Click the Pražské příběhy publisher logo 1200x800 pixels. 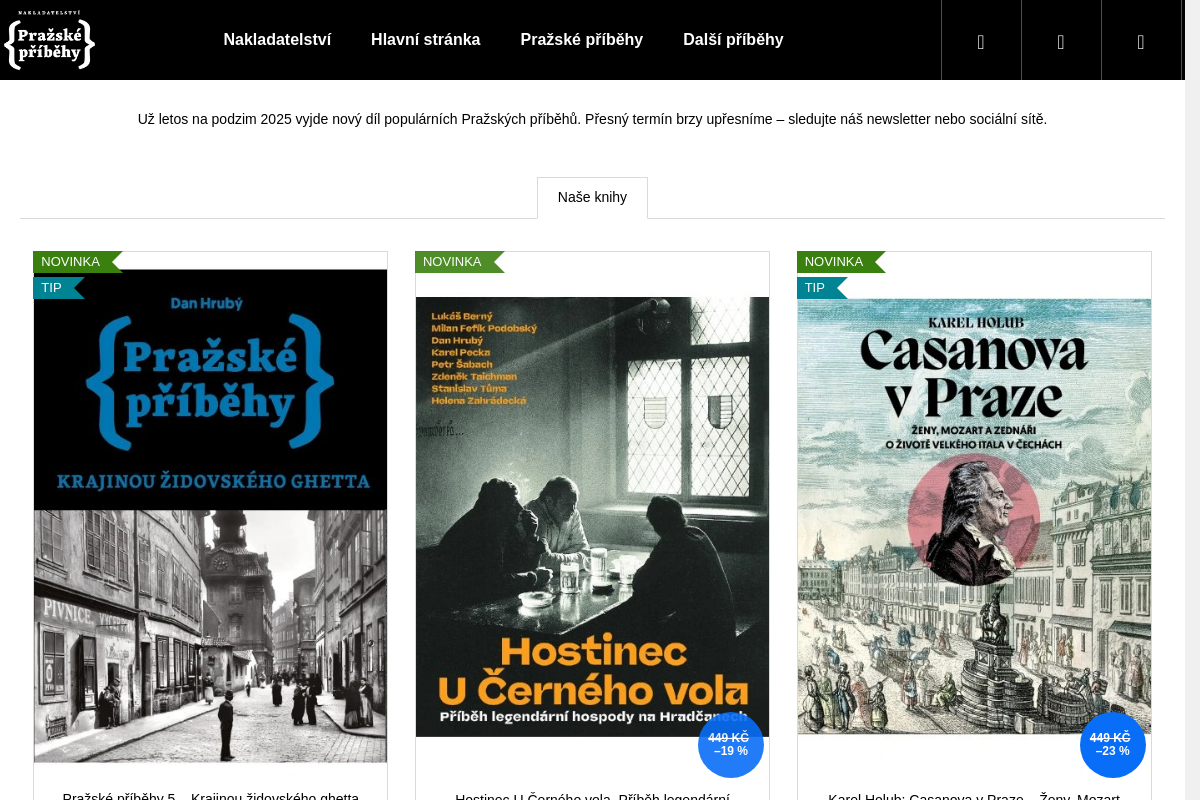(x=49, y=40)
